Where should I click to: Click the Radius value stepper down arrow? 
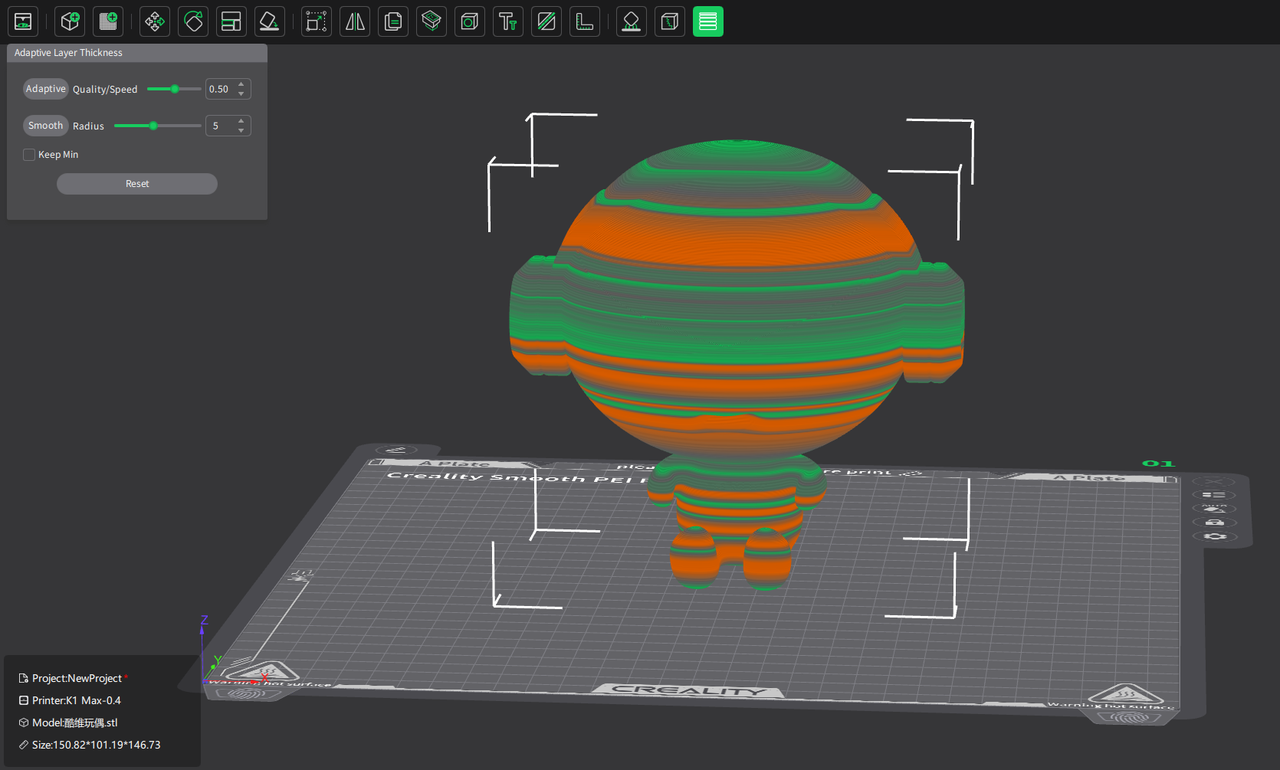[x=240, y=130]
